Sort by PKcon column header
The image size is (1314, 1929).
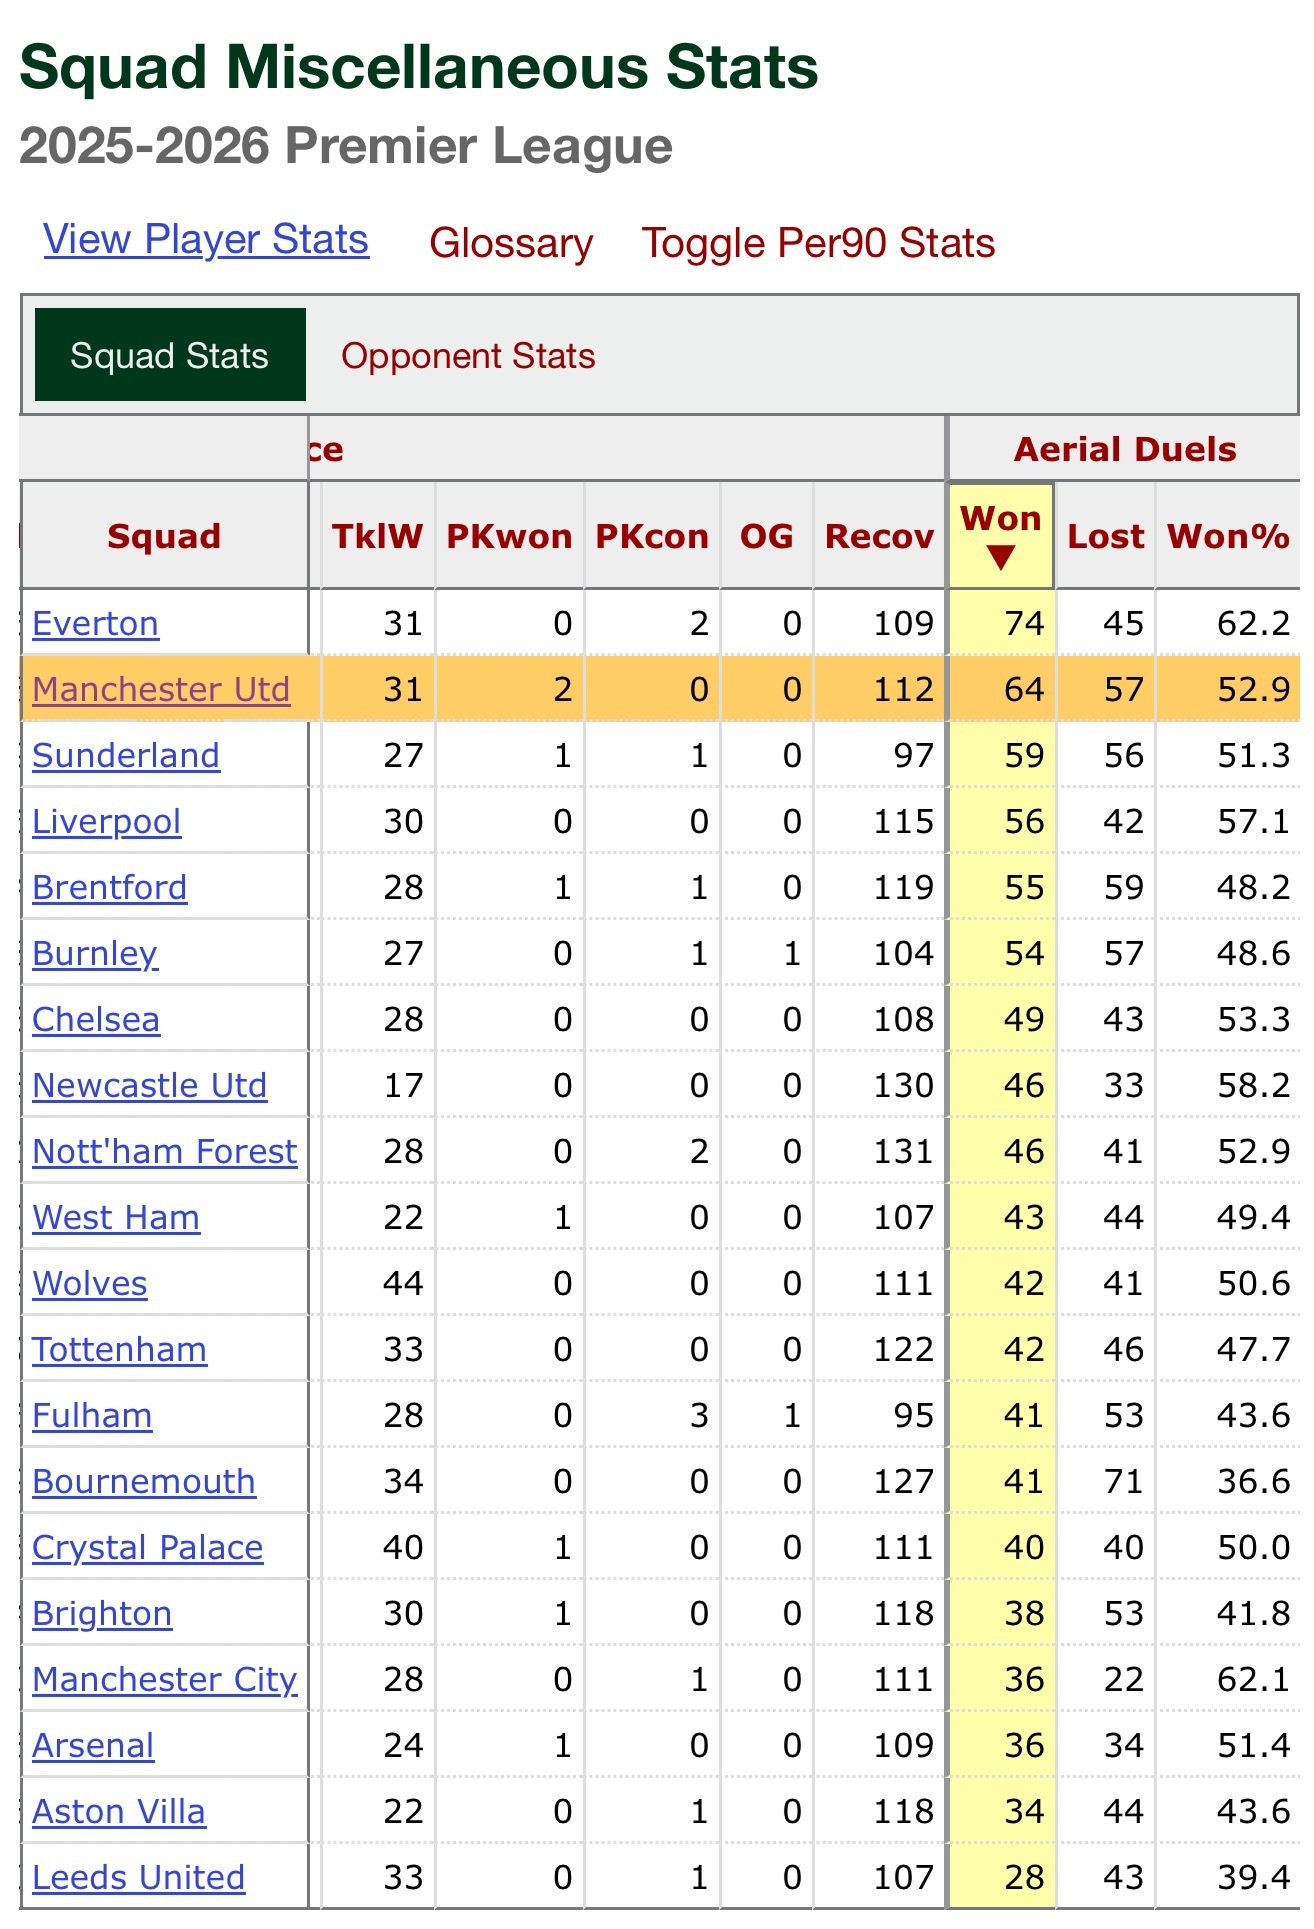652,535
